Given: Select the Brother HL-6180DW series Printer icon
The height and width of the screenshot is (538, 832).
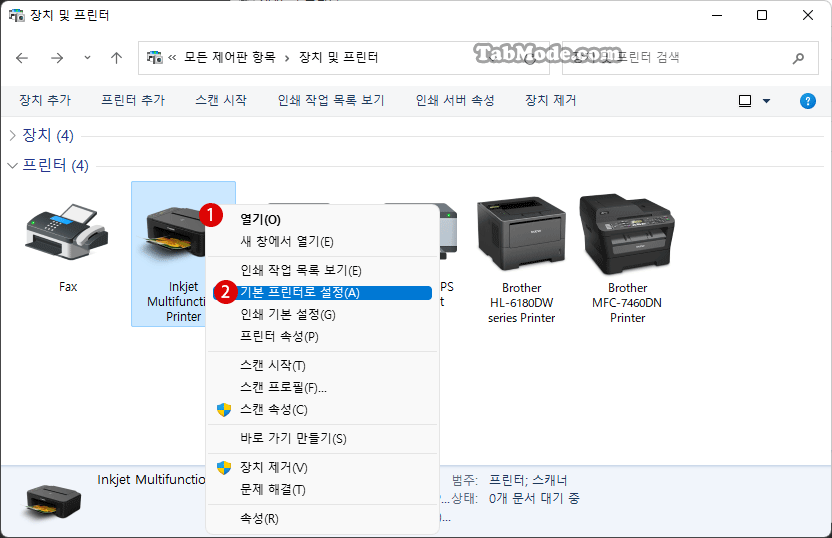Looking at the screenshot, I should point(521,234).
